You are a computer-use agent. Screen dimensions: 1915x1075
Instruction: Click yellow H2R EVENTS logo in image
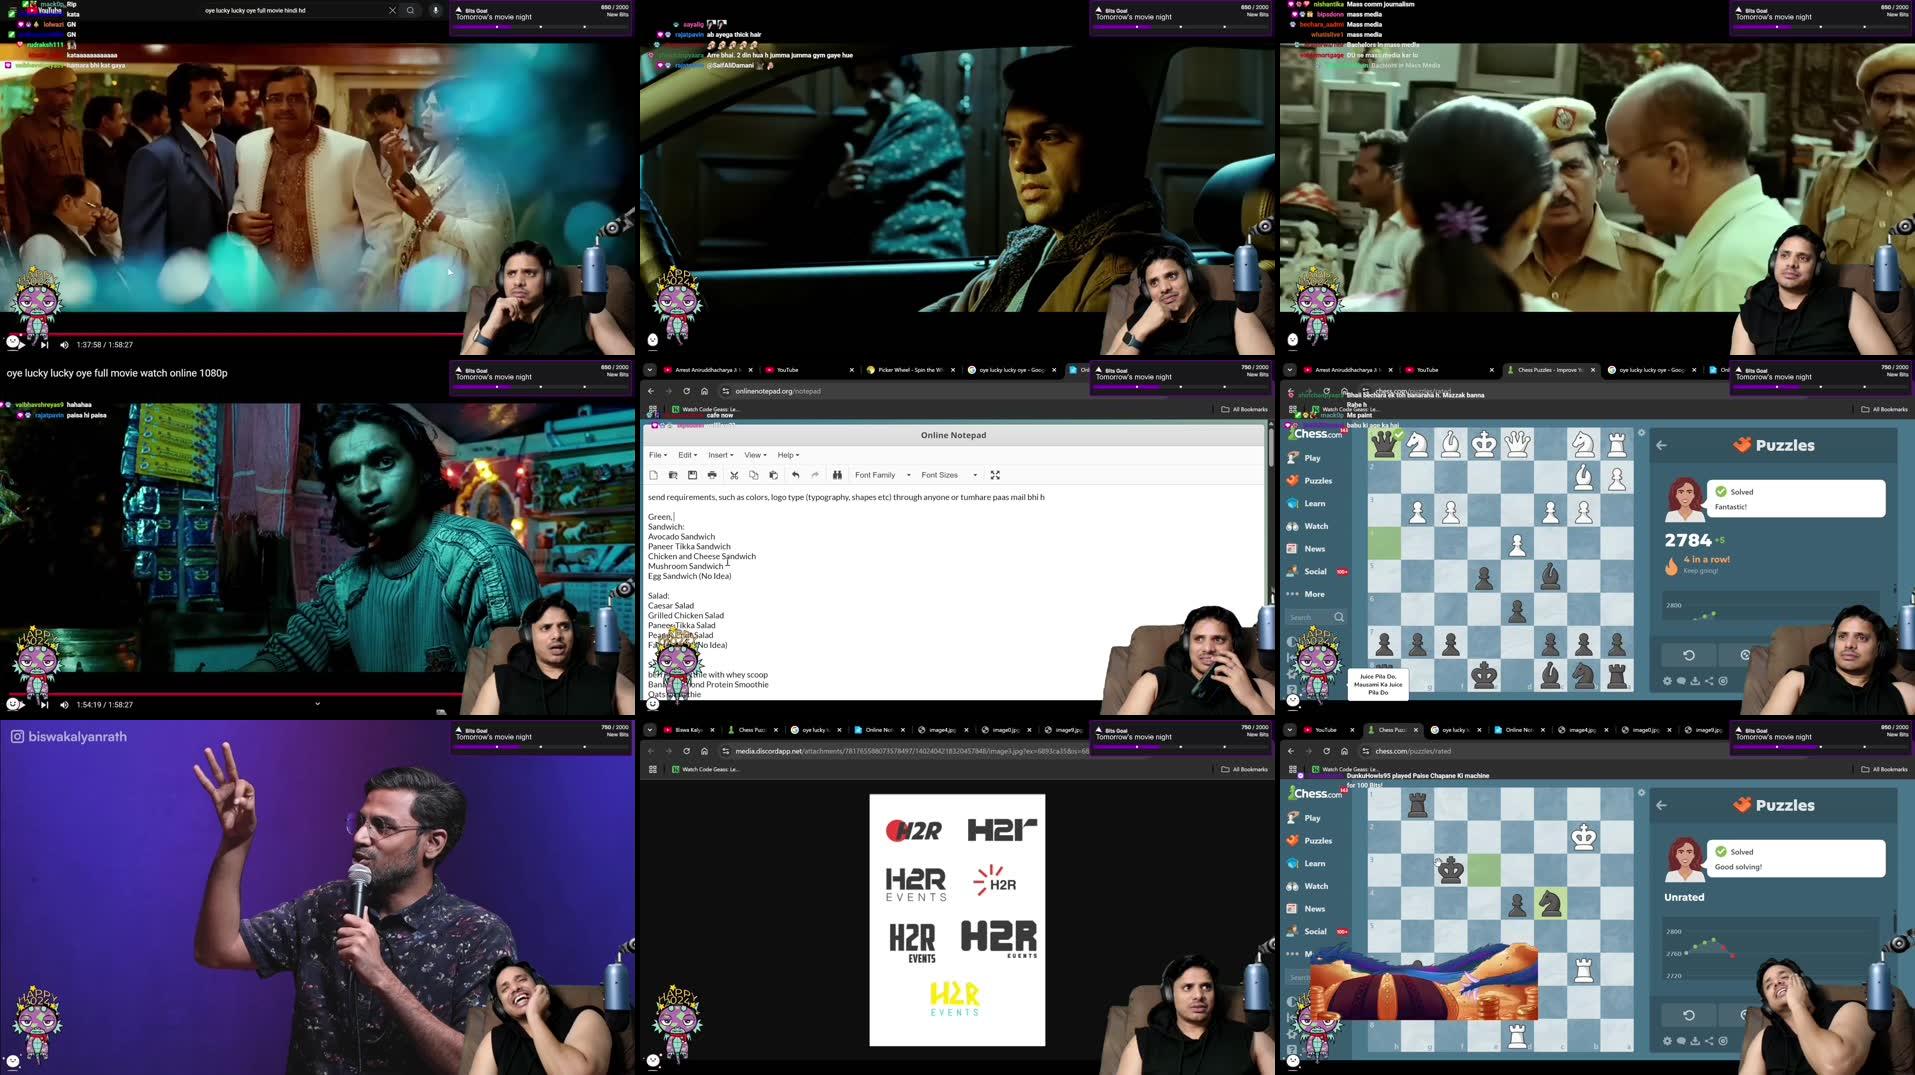(x=955, y=999)
